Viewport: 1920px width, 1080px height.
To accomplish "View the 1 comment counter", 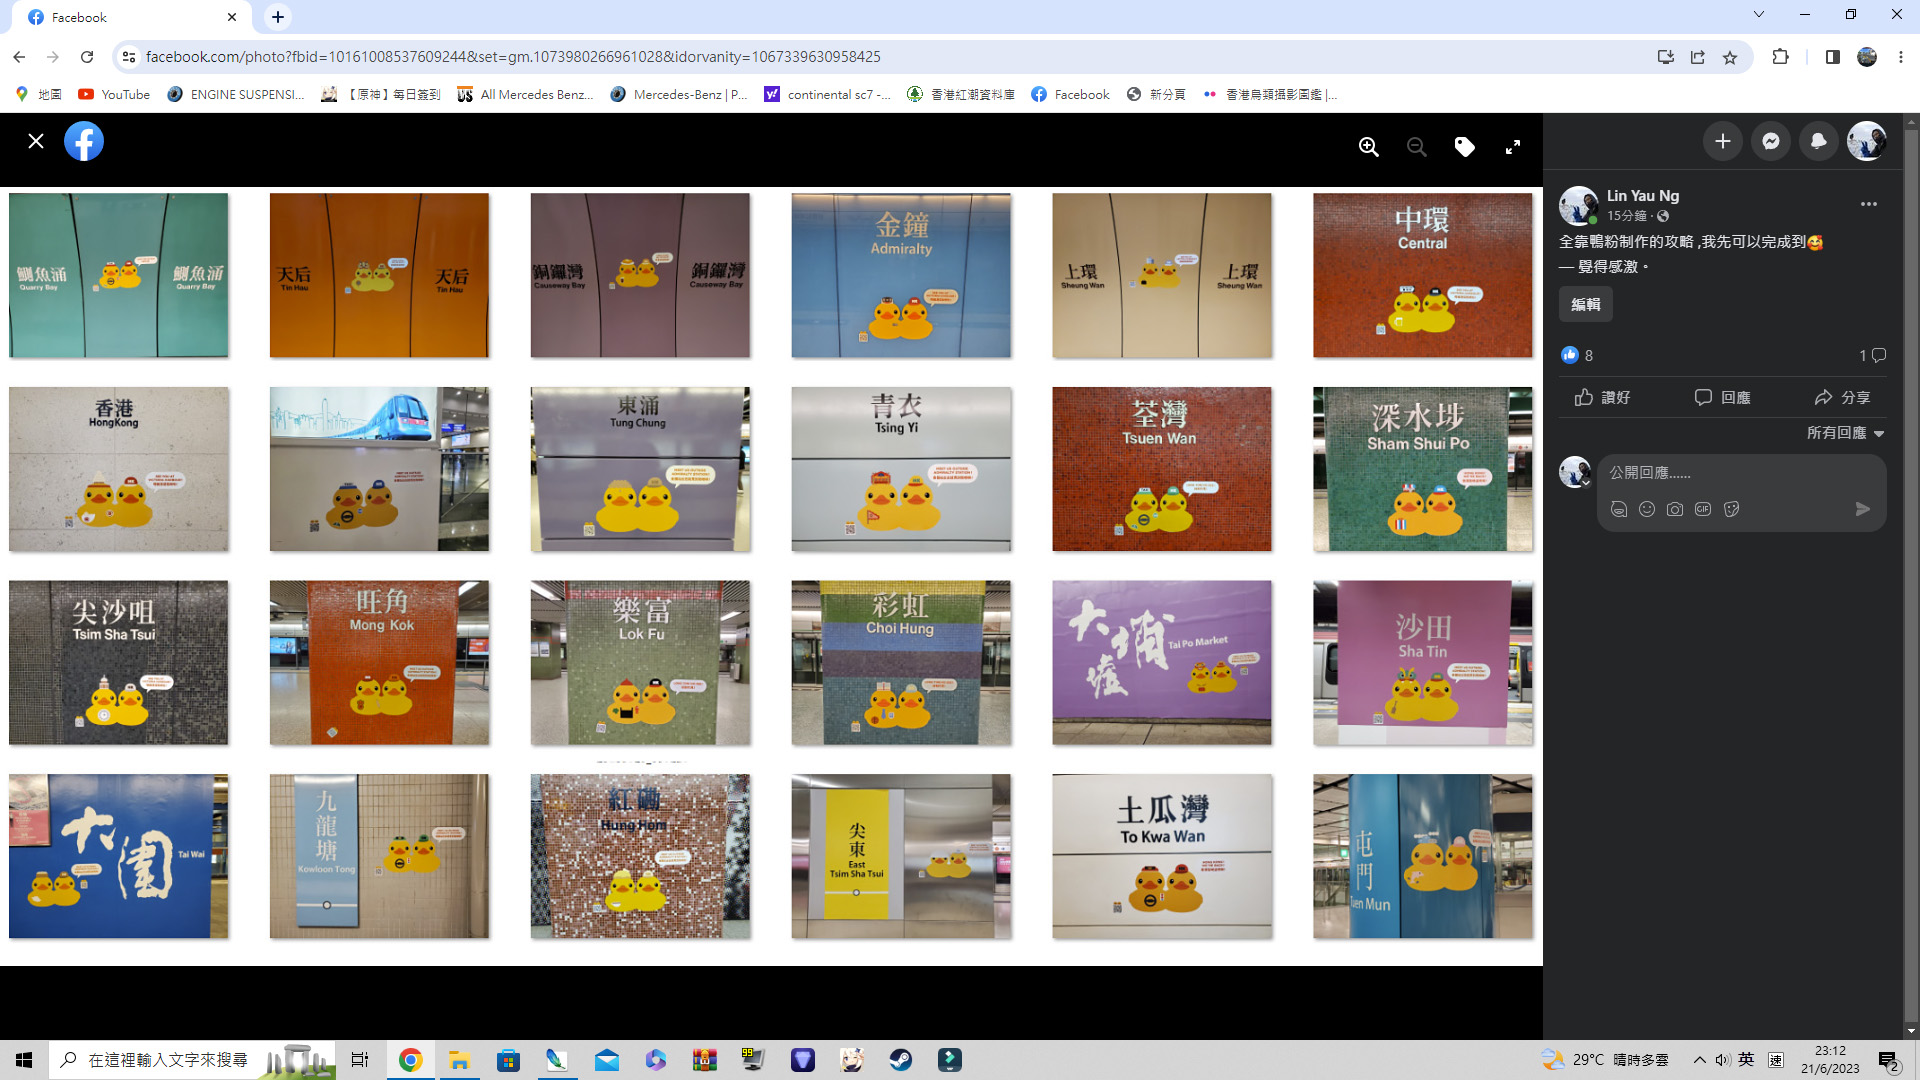I will pos(1872,355).
